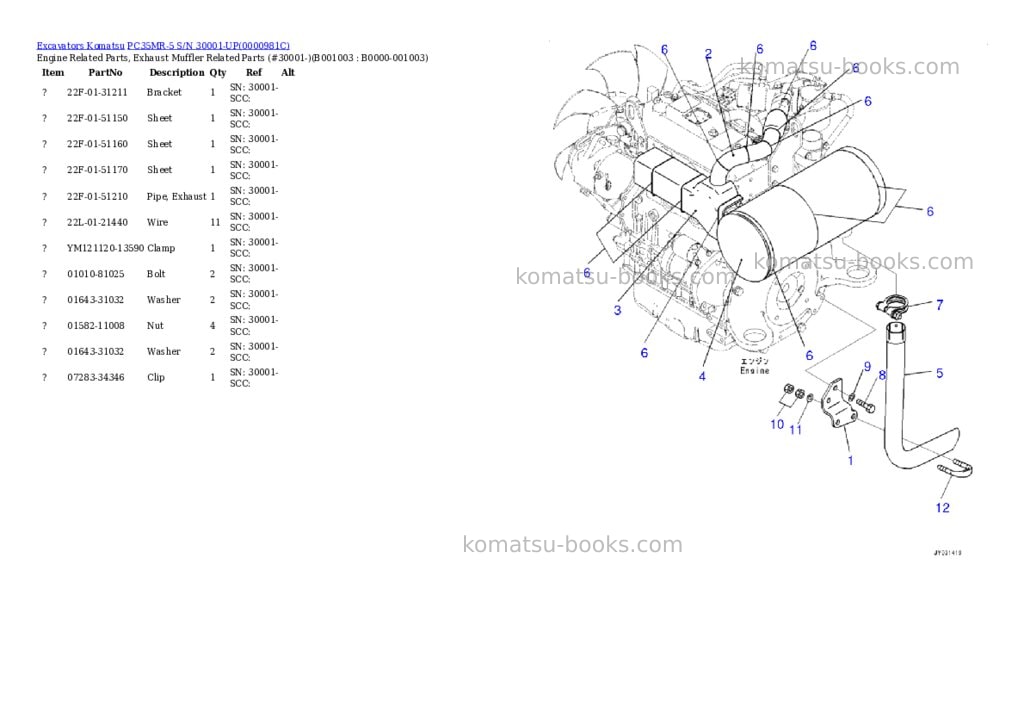Click callout number 11 on the diagram

795,430
